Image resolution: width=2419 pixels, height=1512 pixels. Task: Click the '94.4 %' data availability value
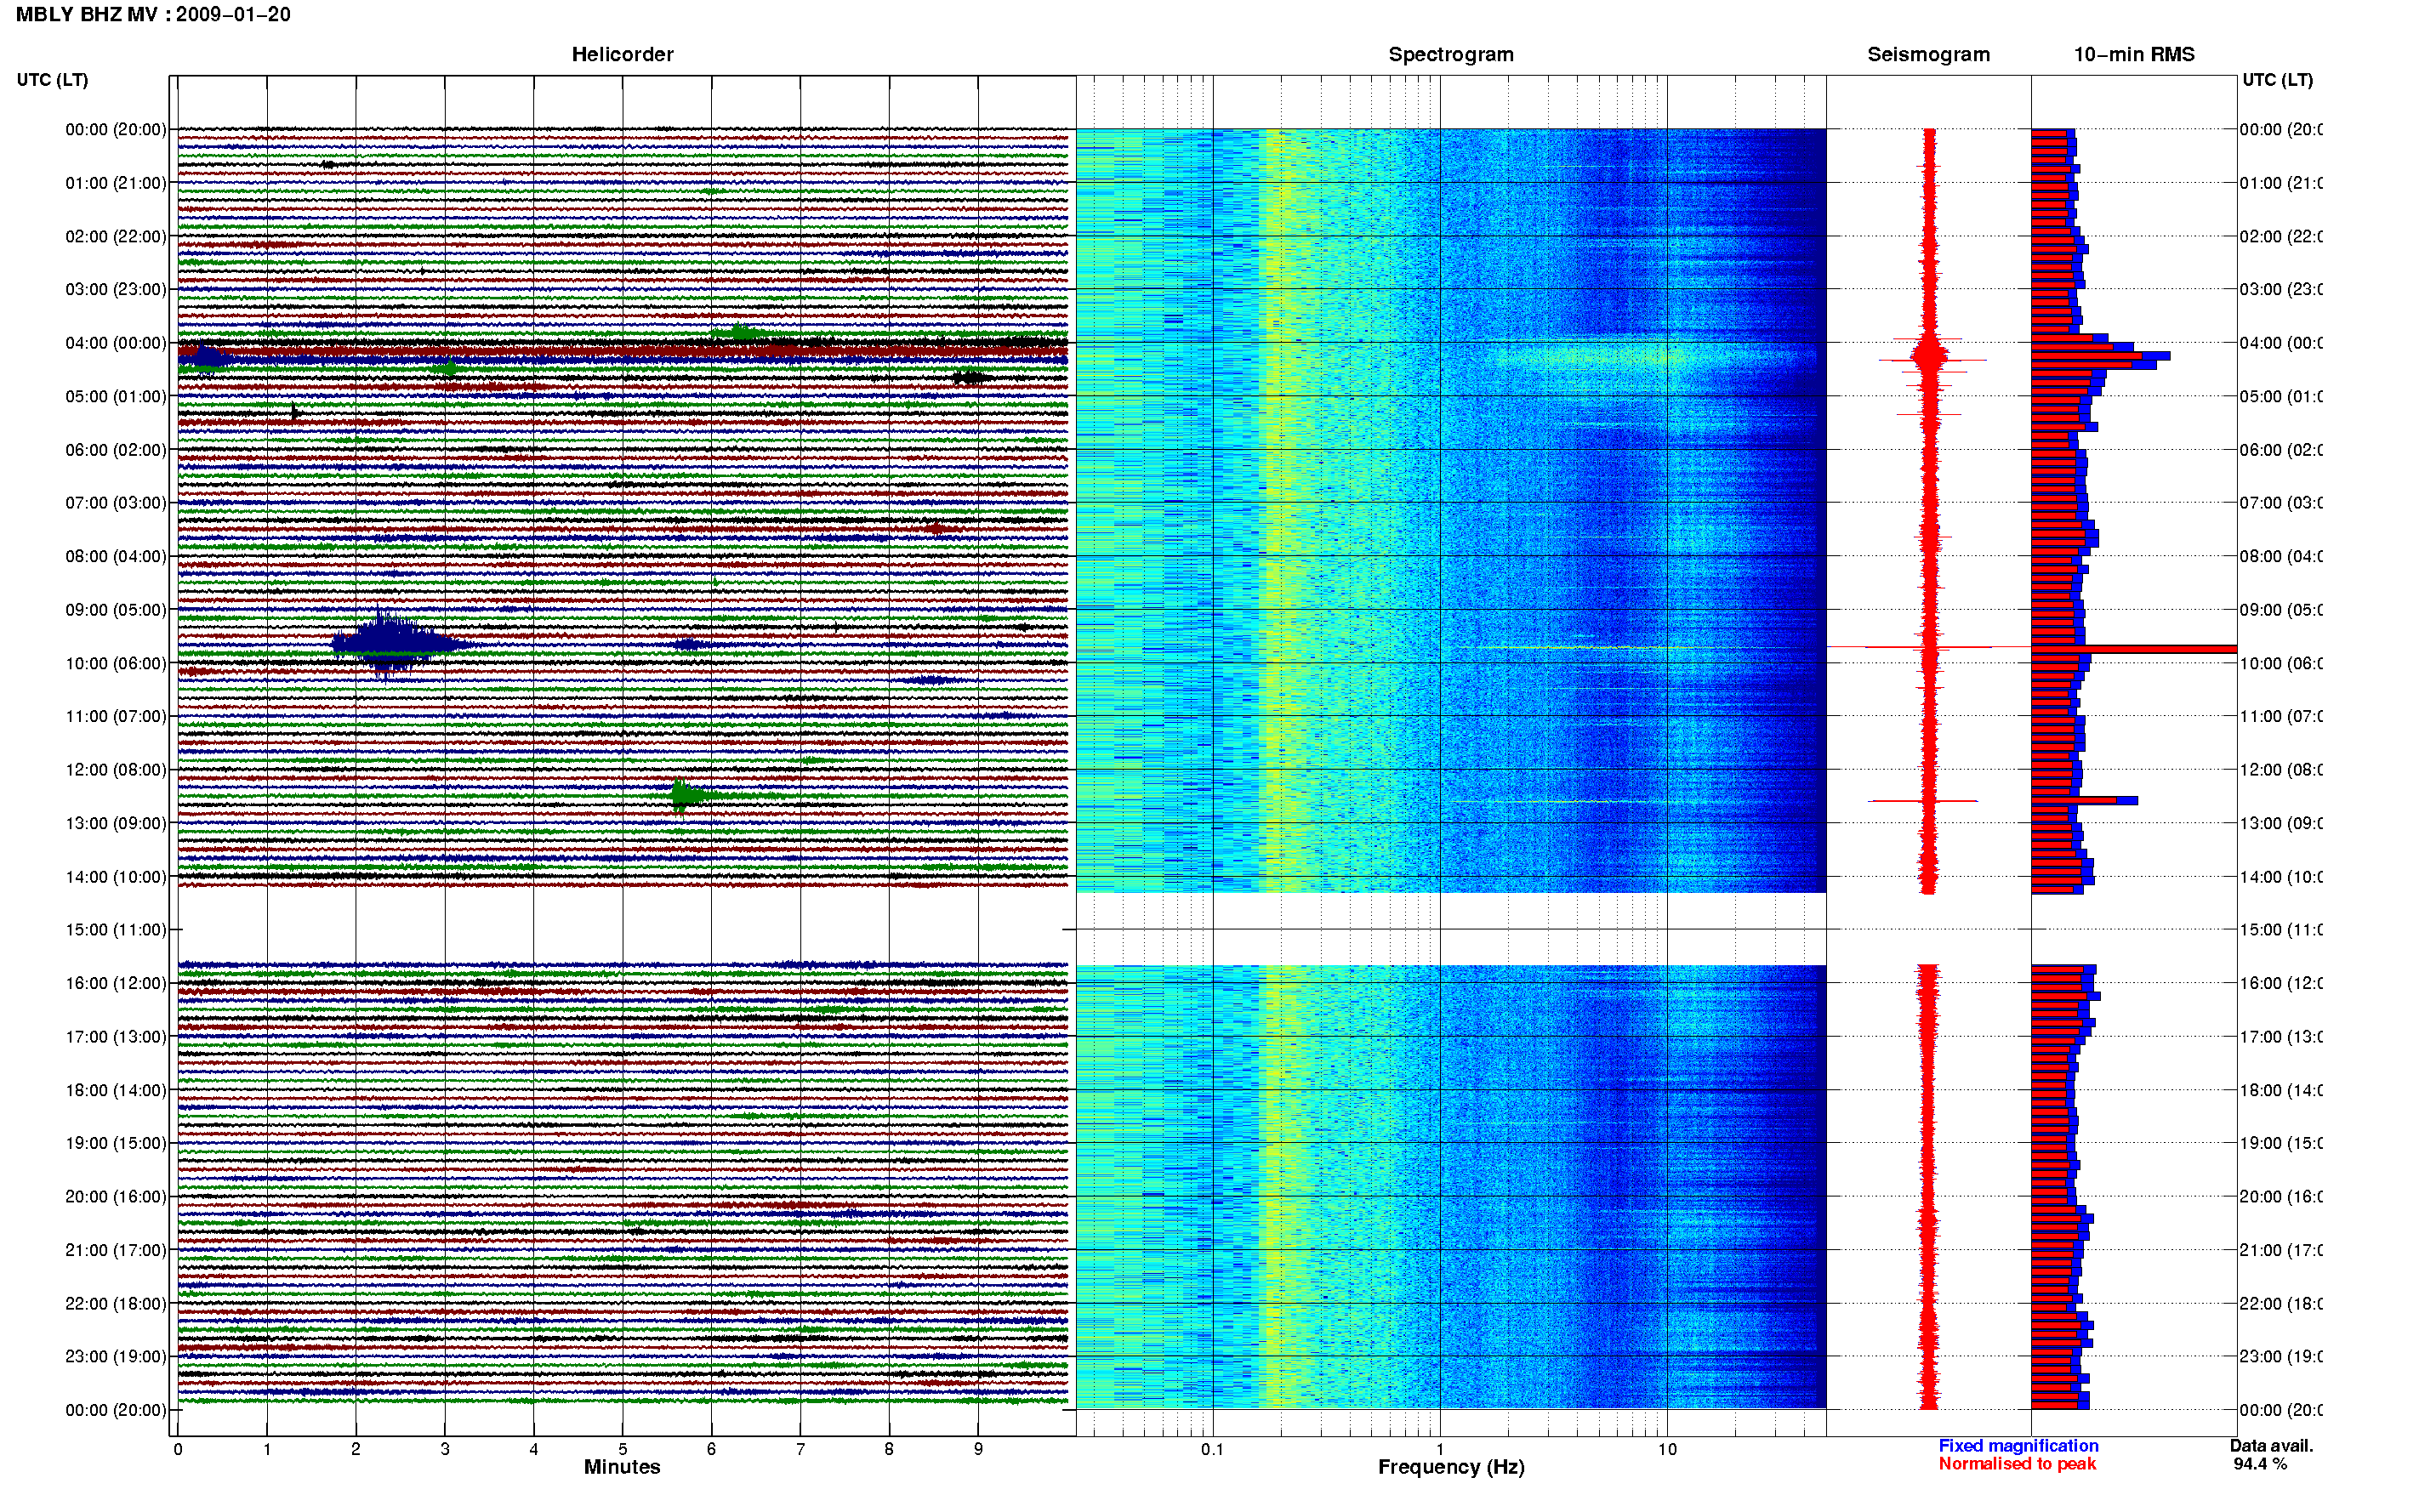click(x=2260, y=1464)
